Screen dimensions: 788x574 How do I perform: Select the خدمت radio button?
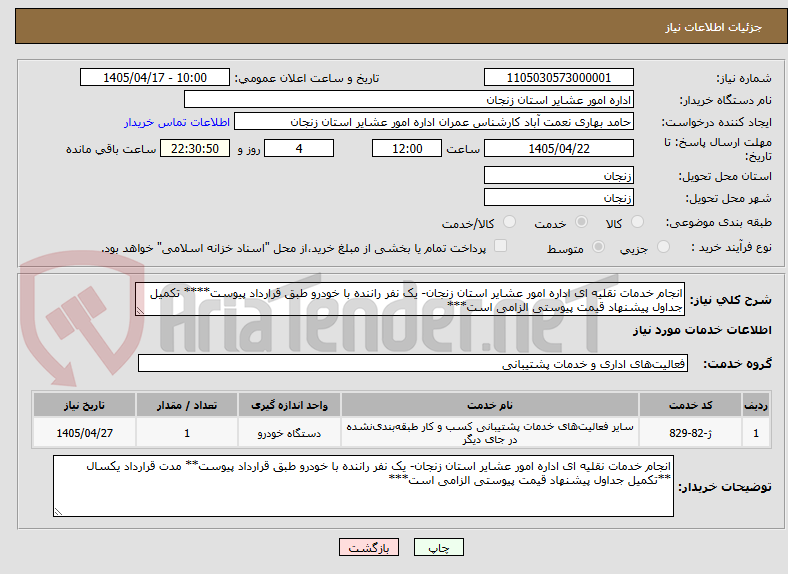[x=581, y=222]
